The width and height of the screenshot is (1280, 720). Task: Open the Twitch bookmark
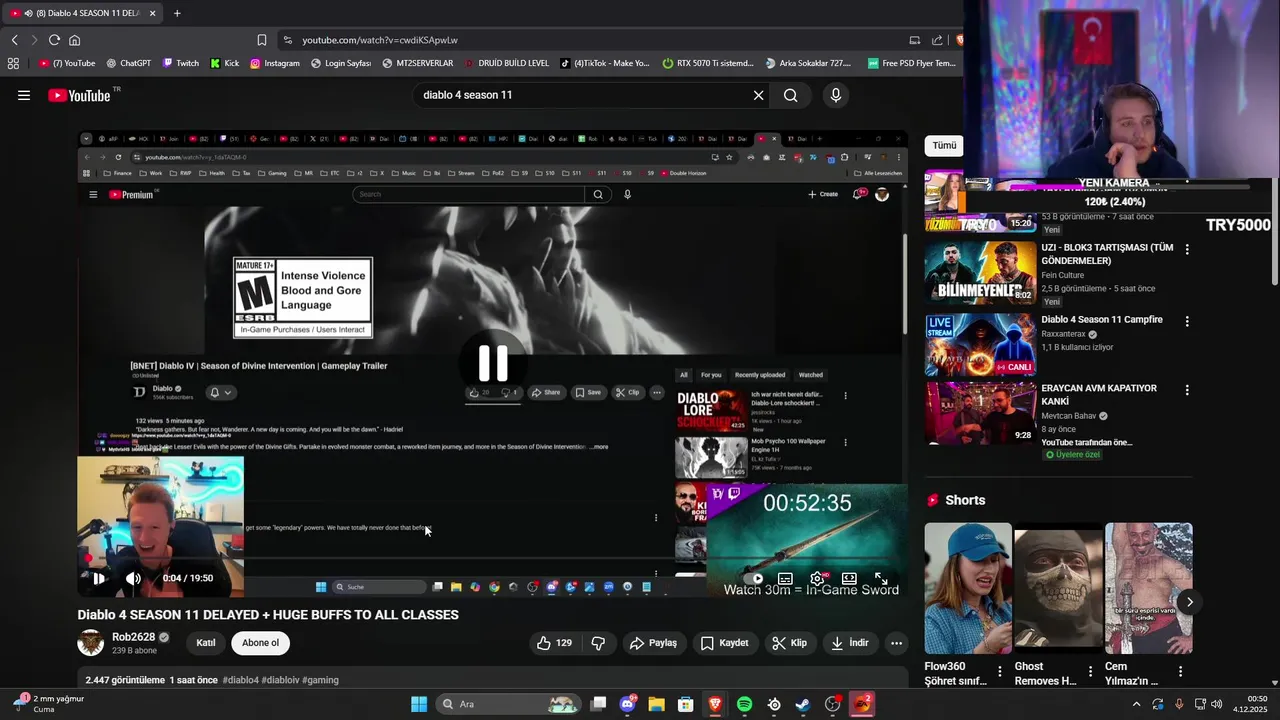(181, 63)
